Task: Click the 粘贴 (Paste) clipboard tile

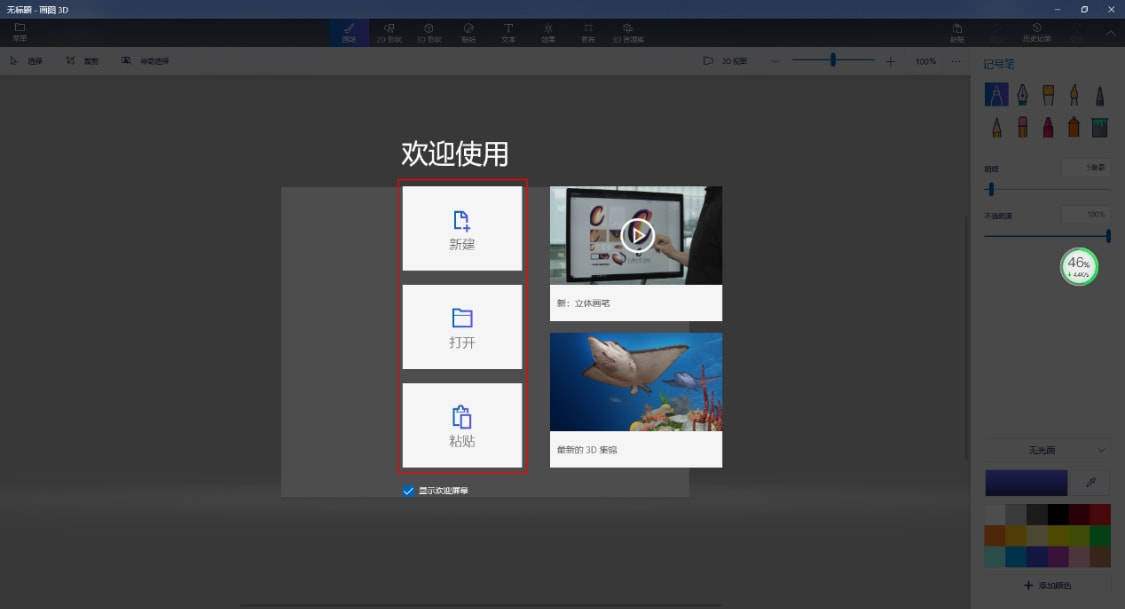Action: pyautogui.click(x=462, y=425)
